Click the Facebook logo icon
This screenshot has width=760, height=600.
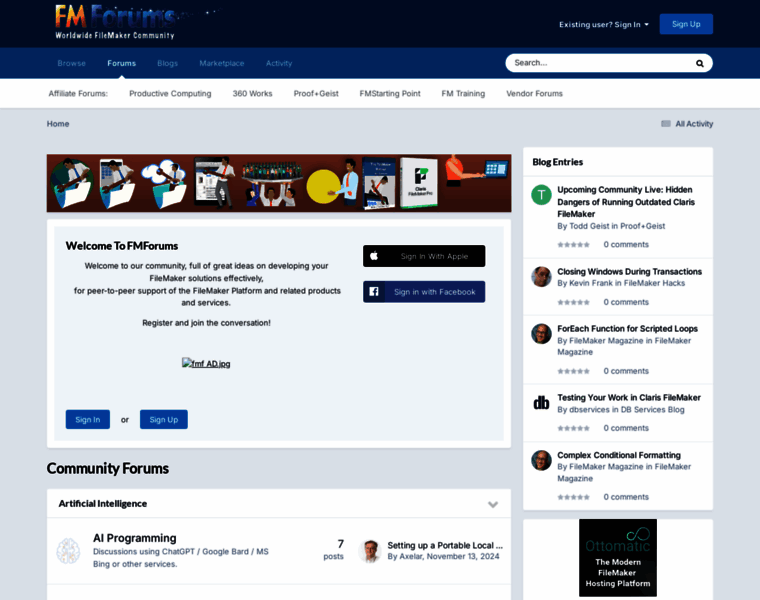pos(374,292)
